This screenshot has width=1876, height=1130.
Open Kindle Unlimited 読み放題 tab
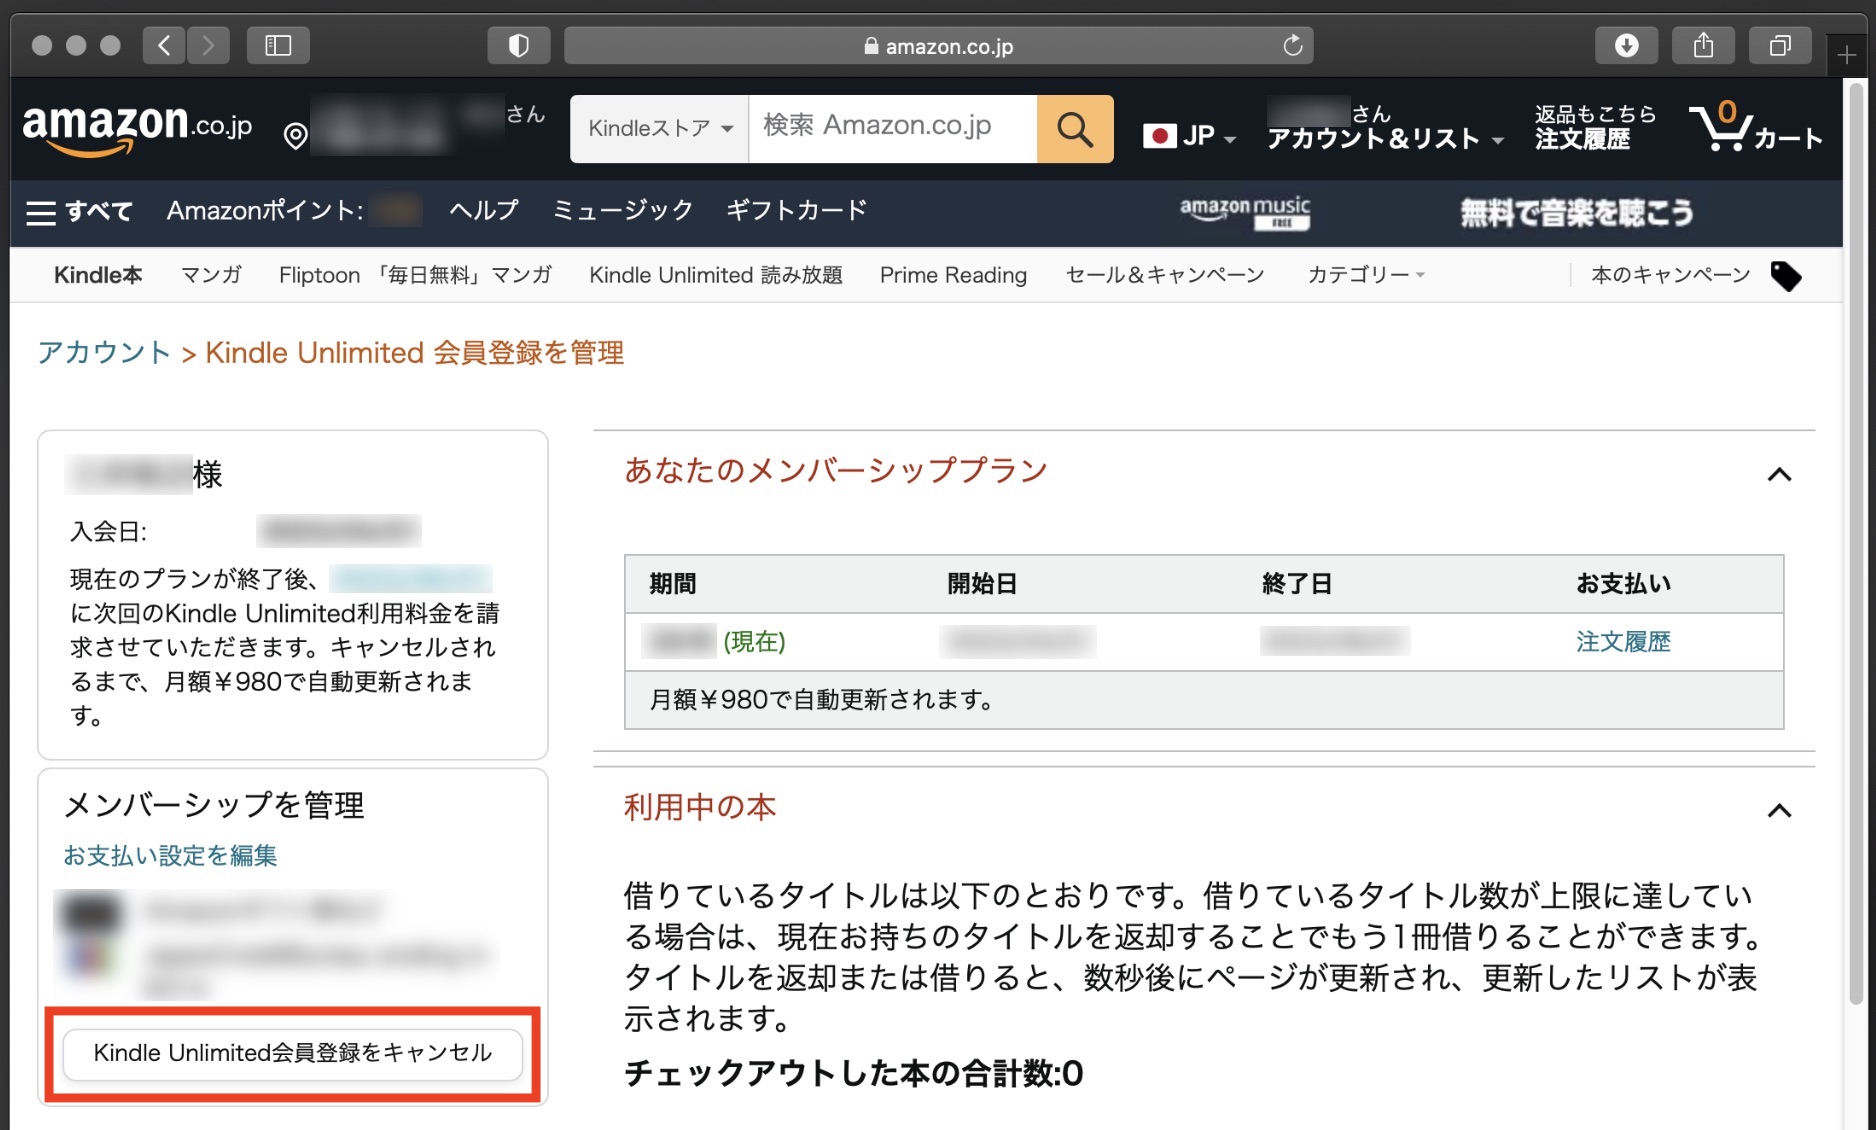(x=716, y=275)
